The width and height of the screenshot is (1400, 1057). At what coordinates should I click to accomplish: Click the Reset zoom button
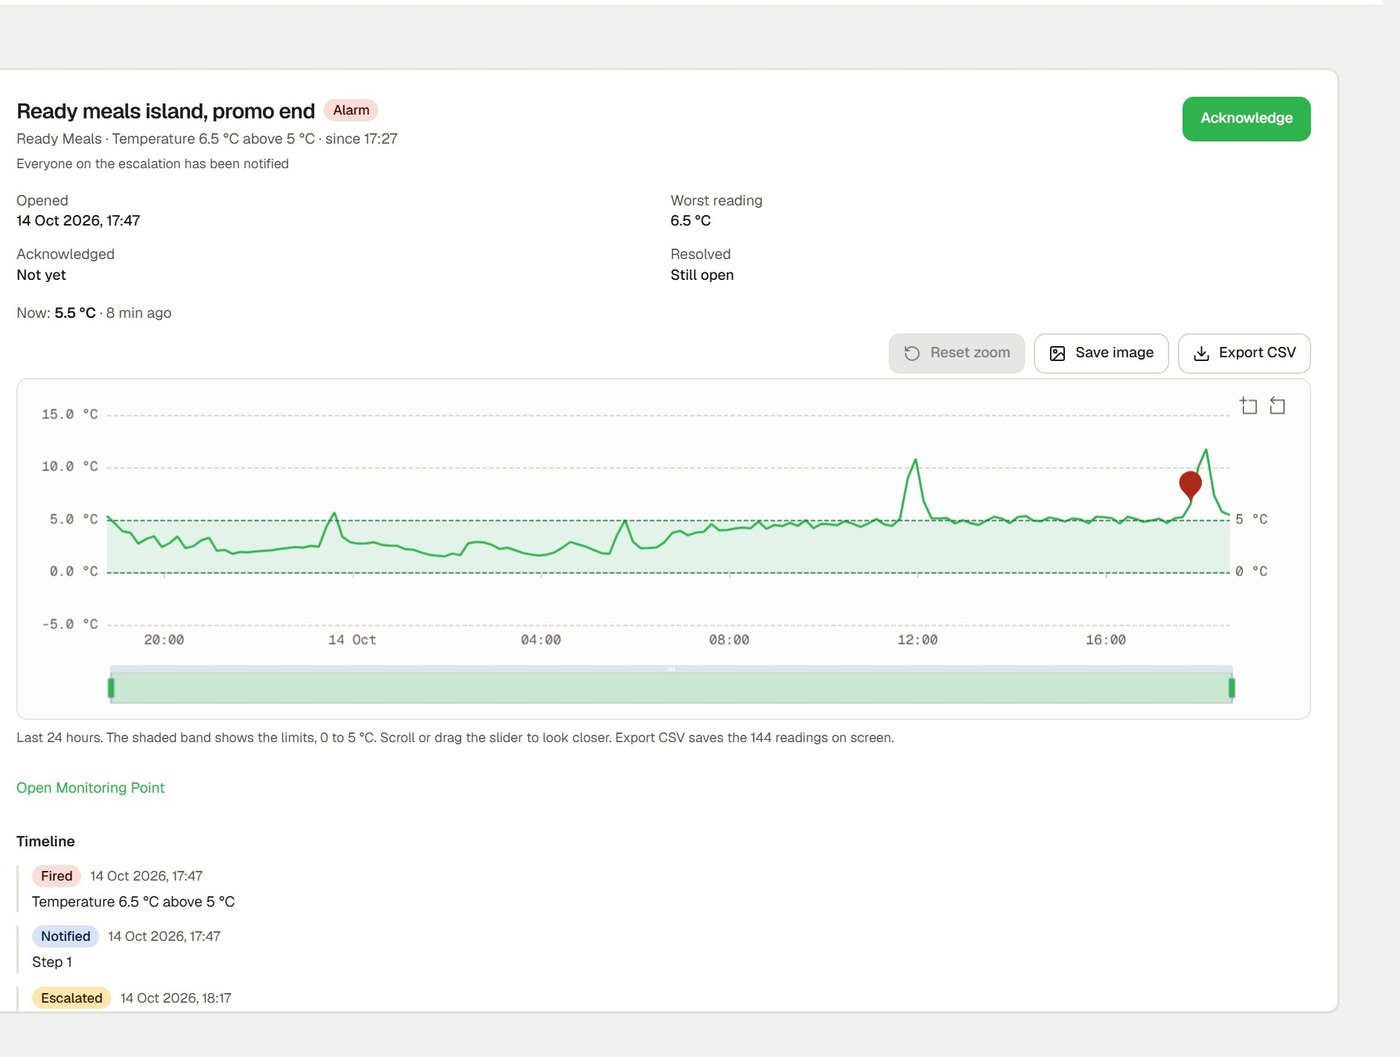[956, 353]
